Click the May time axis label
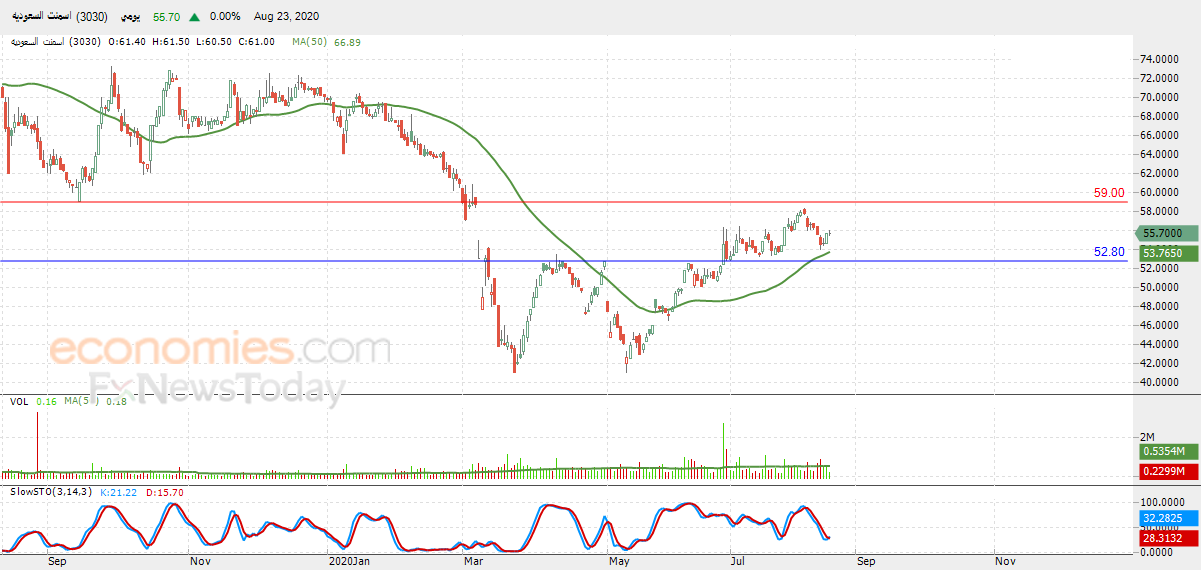The image size is (1201, 570). [x=619, y=562]
